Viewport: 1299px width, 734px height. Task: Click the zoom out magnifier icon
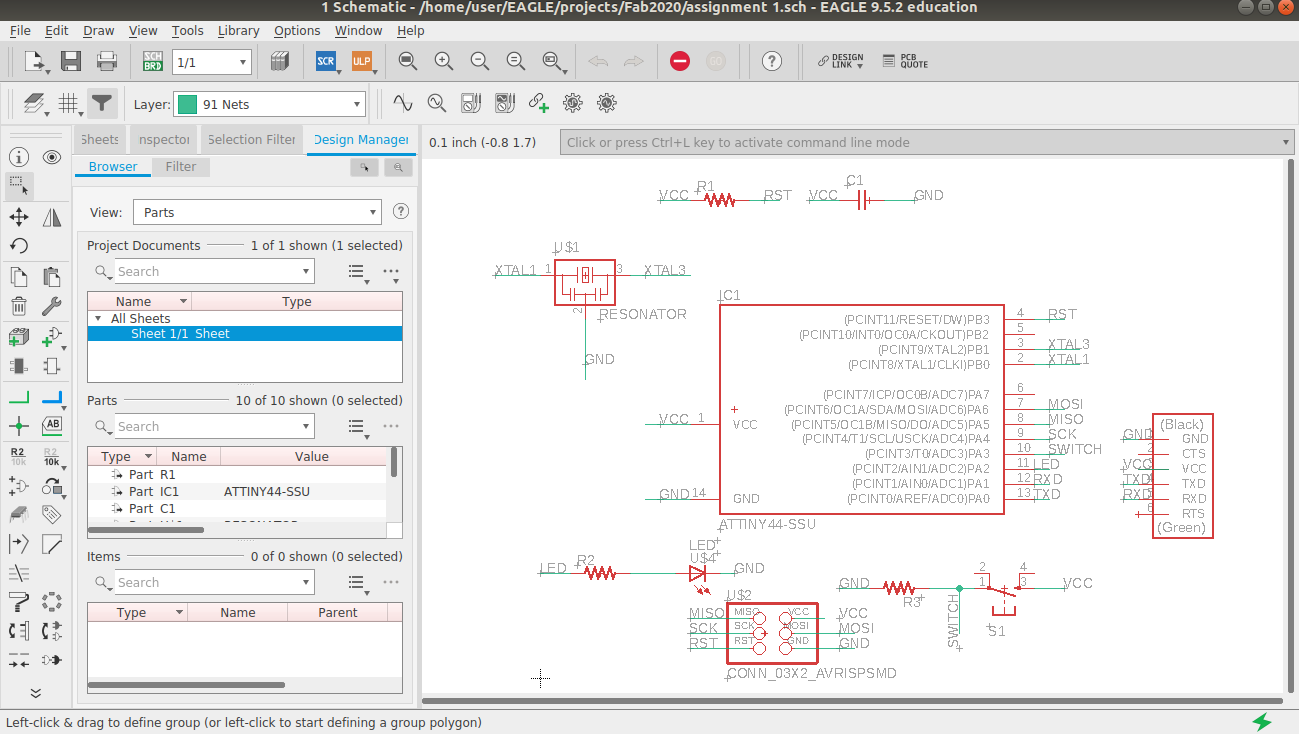[x=479, y=61]
